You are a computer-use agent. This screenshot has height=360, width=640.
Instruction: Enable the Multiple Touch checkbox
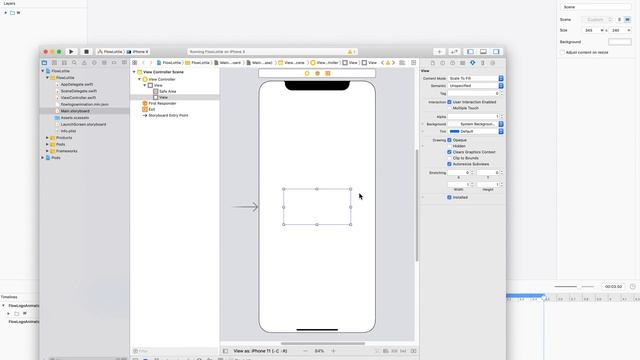click(x=449, y=108)
